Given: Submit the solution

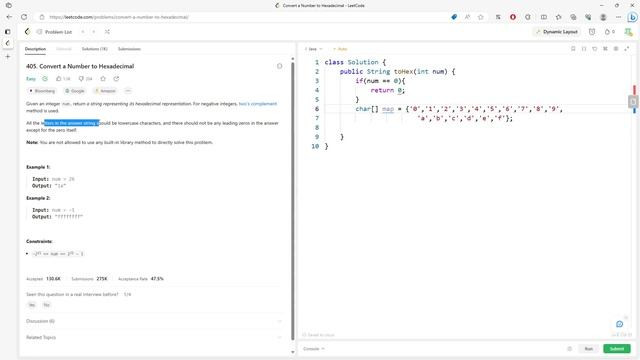Looking at the screenshot, I should 617,349.
